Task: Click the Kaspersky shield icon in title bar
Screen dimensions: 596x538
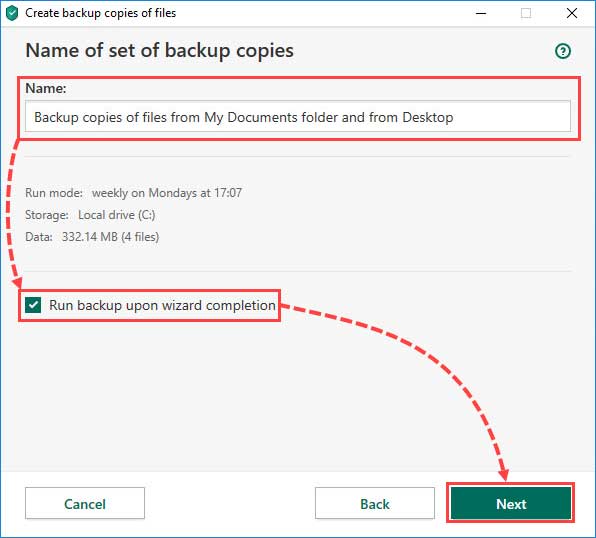Action: click(12, 13)
